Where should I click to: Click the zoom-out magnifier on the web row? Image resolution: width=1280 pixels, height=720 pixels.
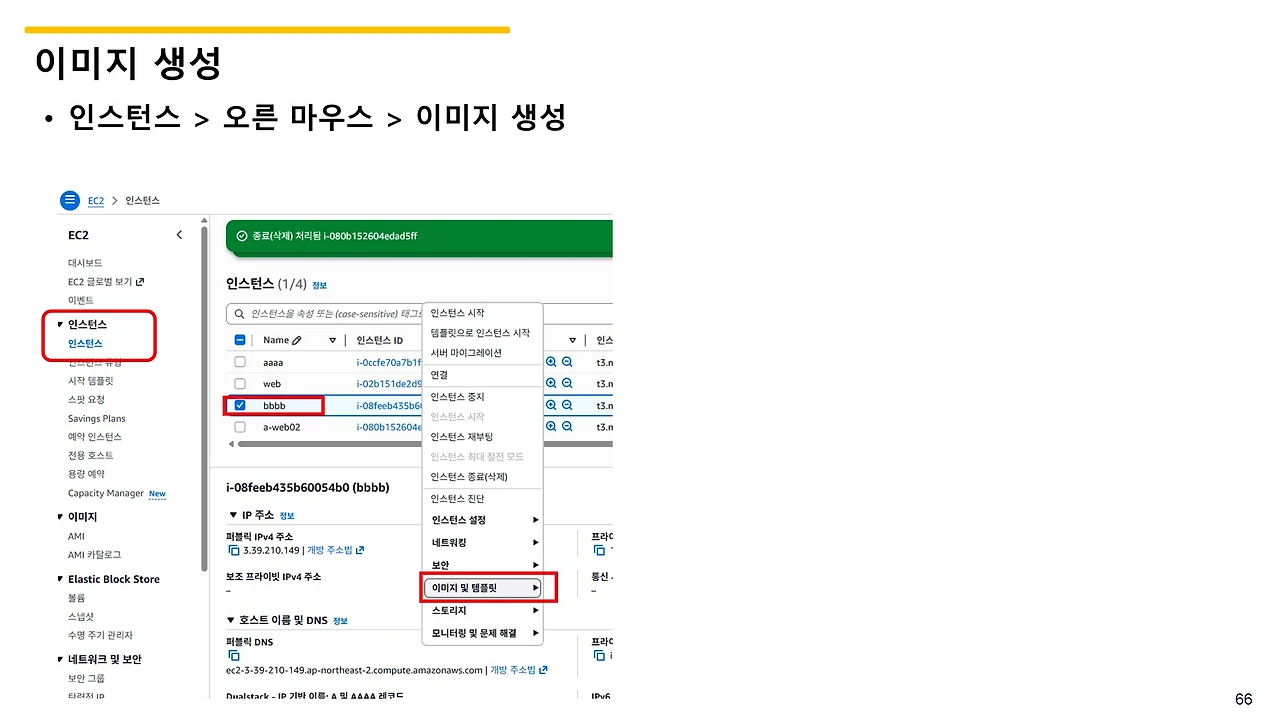tap(568, 383)
